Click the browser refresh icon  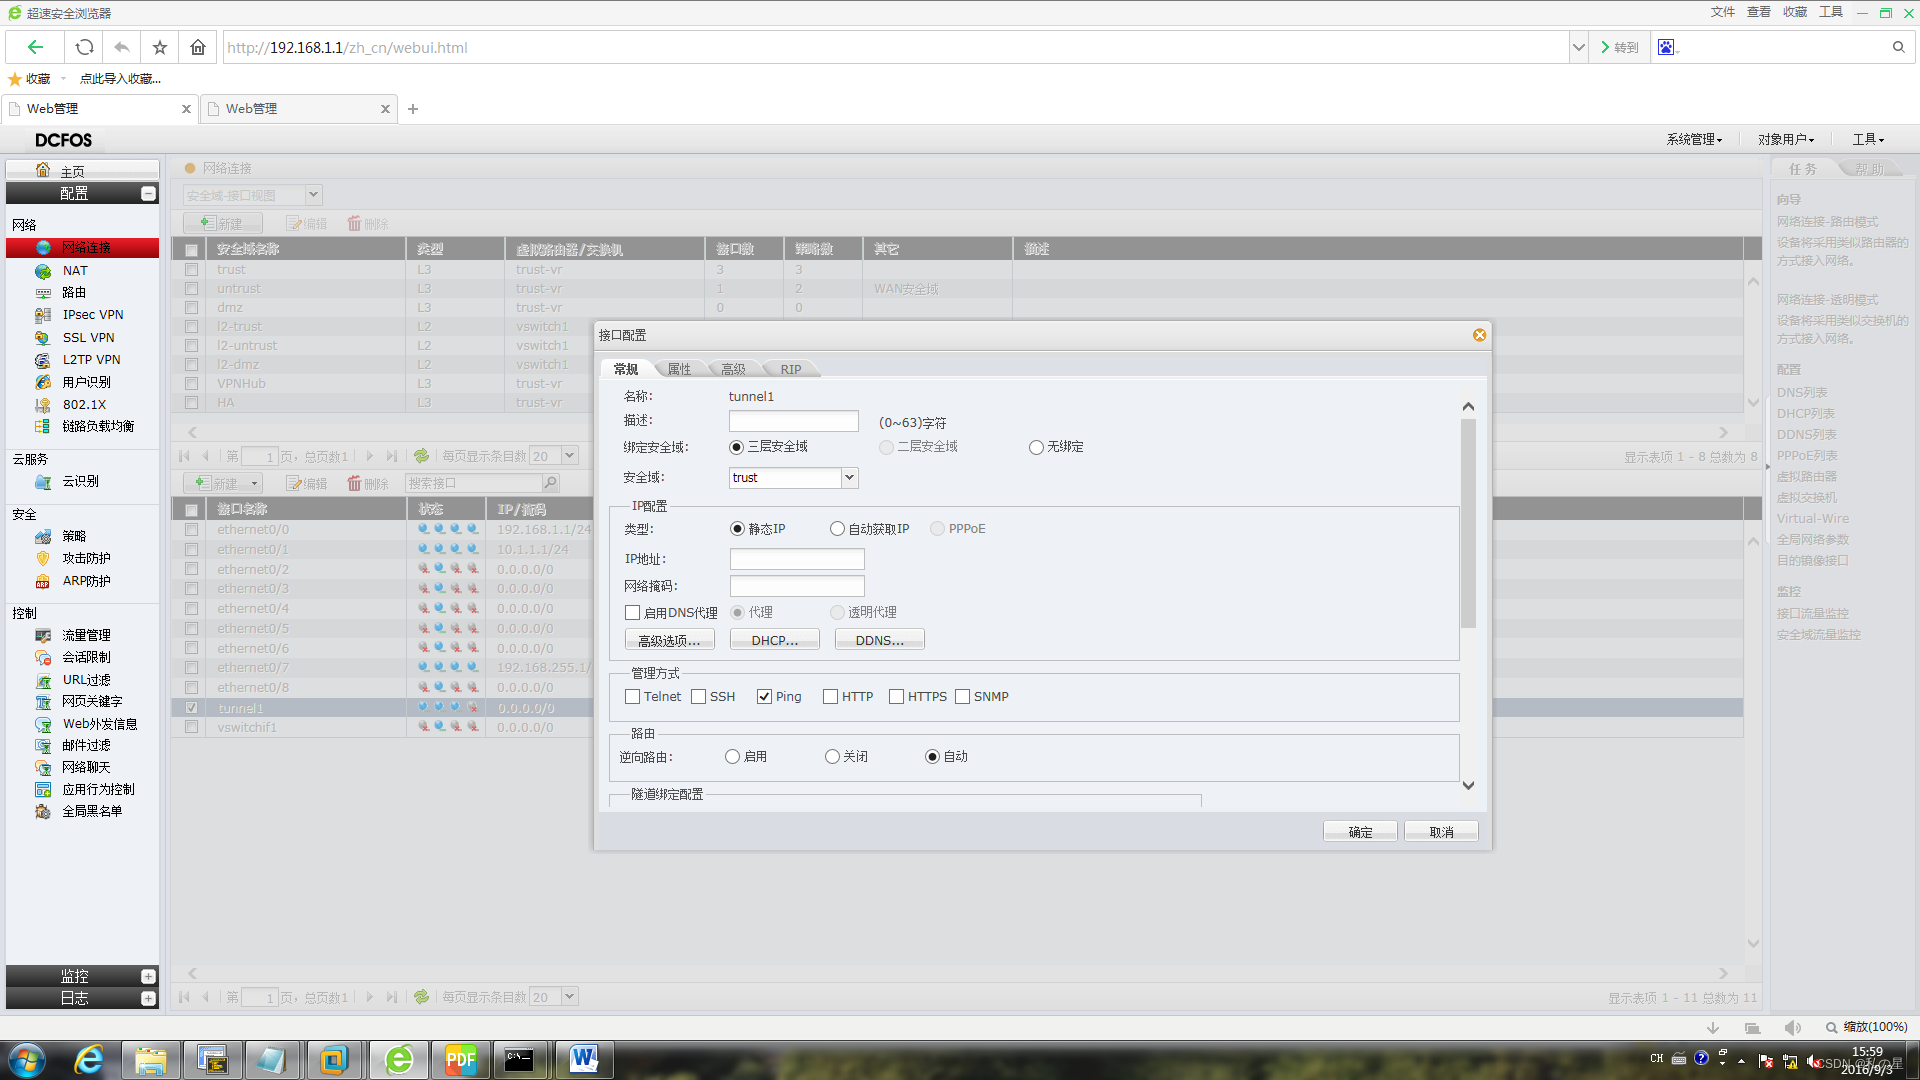(x=85, y=47)
